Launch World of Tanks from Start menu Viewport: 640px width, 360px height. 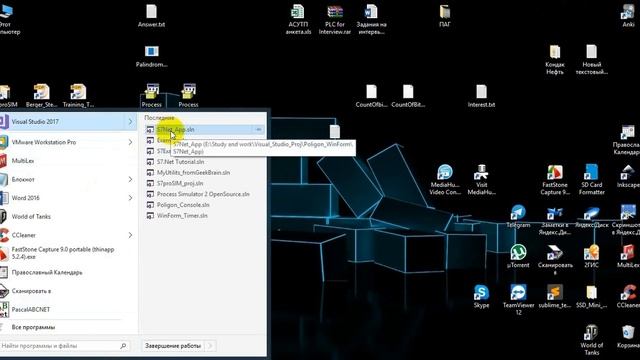(68, 216)
